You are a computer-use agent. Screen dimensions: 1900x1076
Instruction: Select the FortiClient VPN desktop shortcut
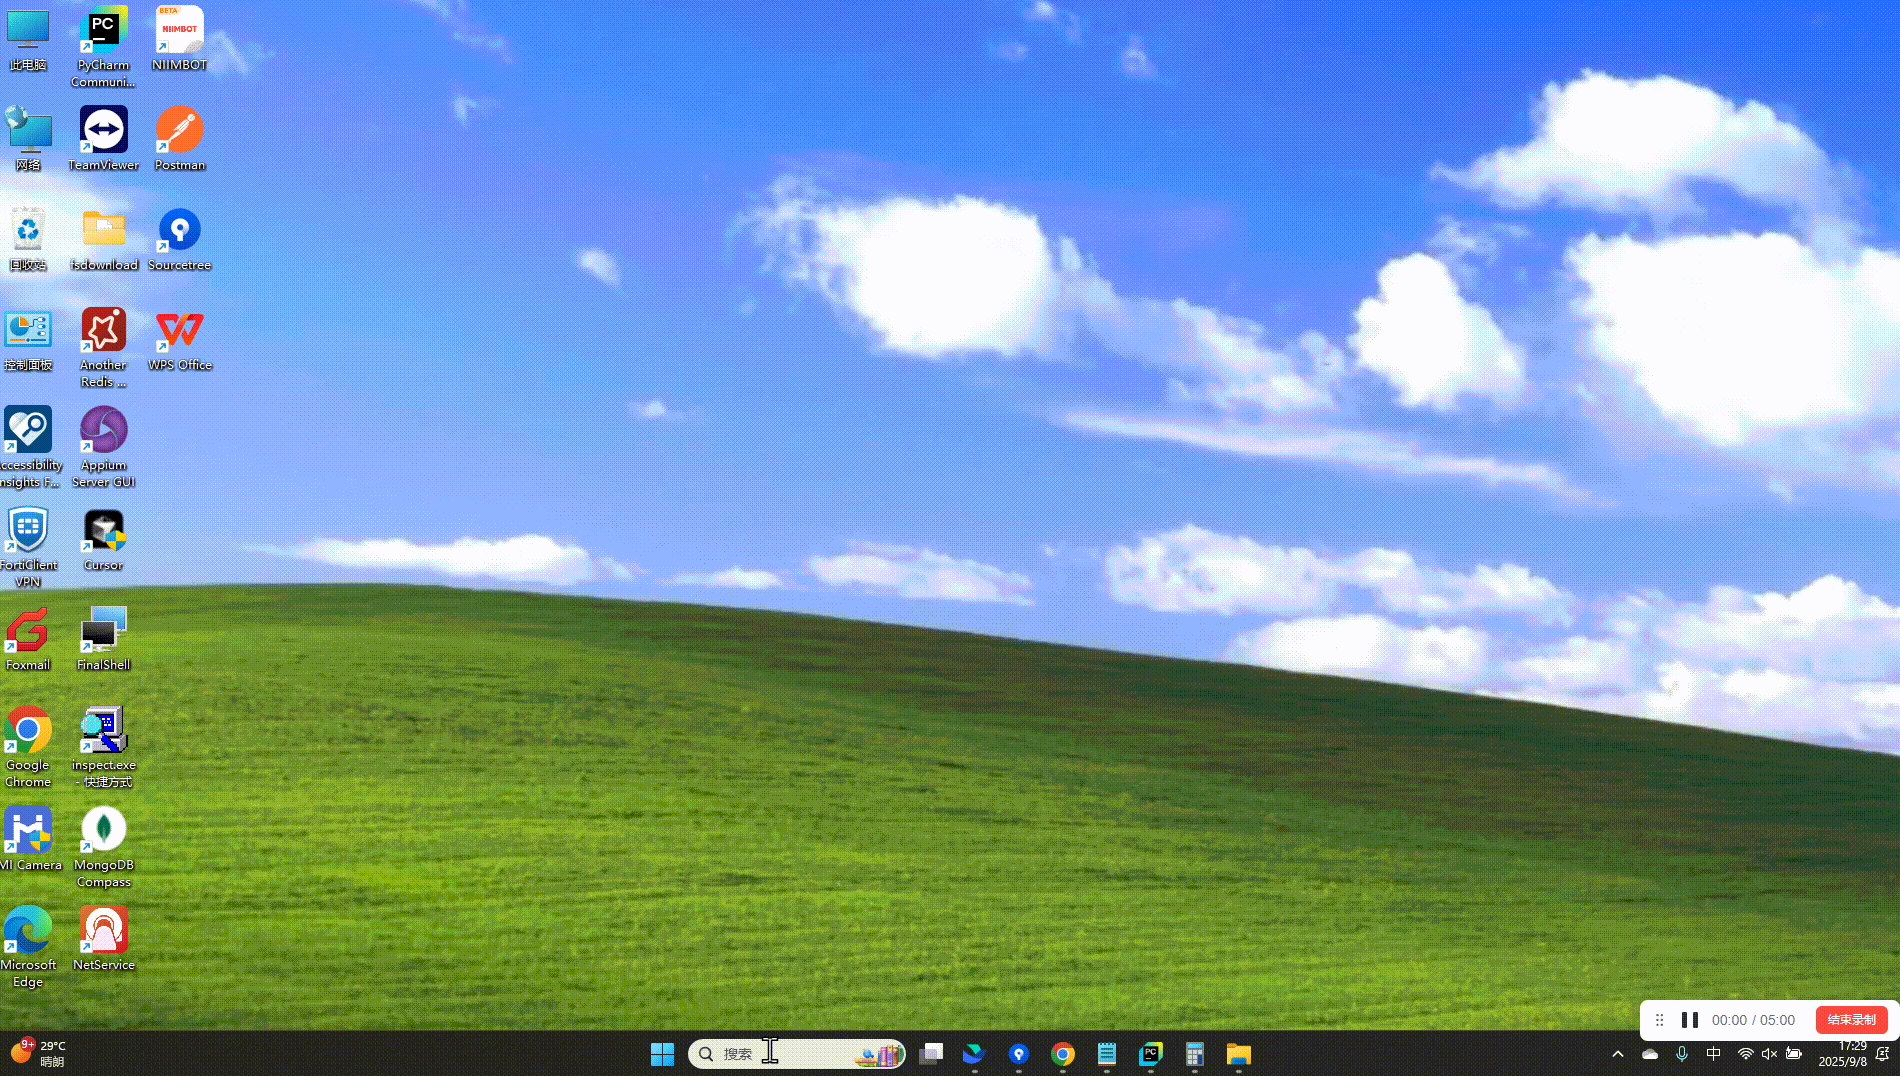(x=28, y=548)
